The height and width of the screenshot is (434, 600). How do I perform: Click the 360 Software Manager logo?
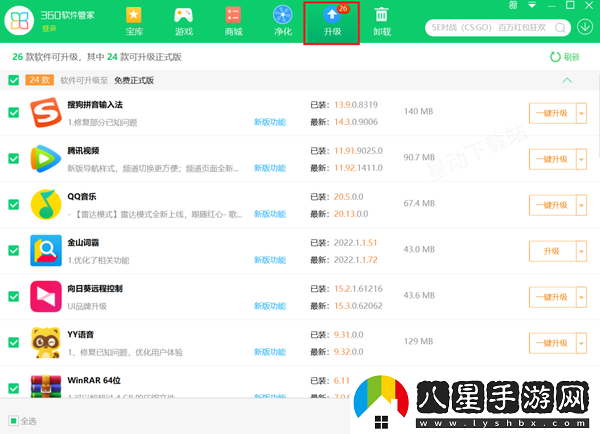[x=19, y=21]
